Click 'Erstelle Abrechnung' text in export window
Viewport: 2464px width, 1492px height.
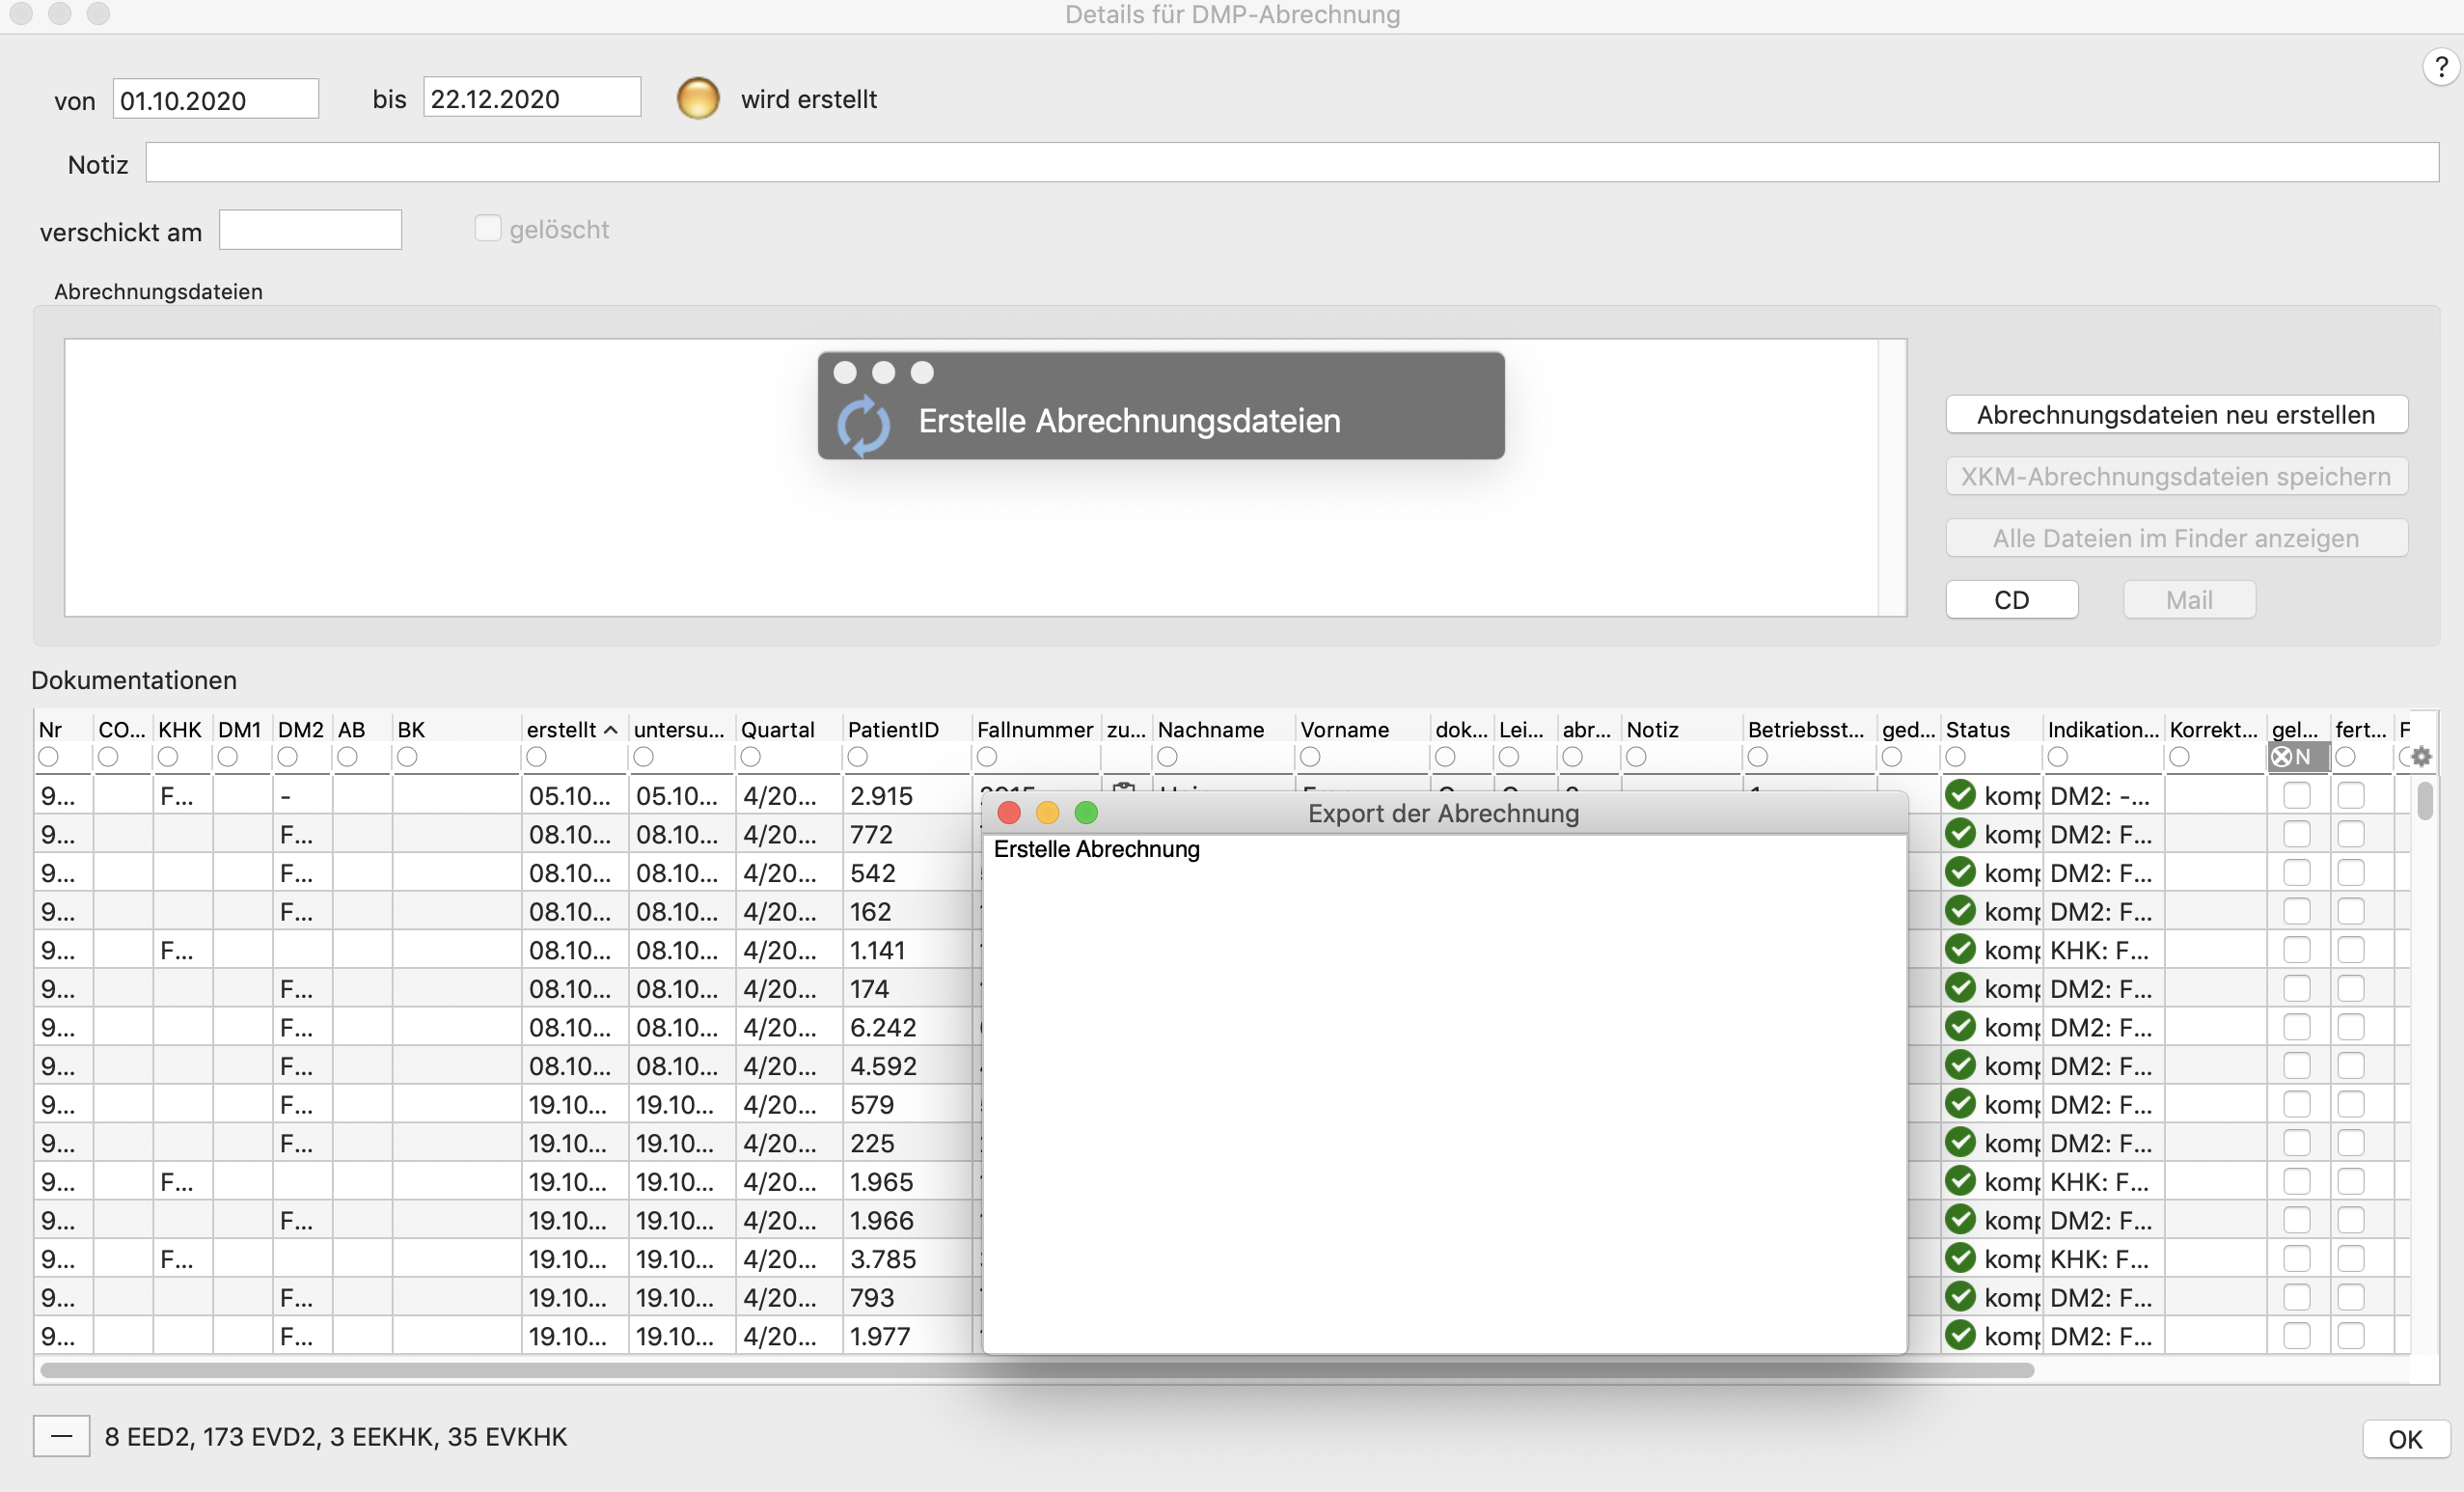point(1097,849)
